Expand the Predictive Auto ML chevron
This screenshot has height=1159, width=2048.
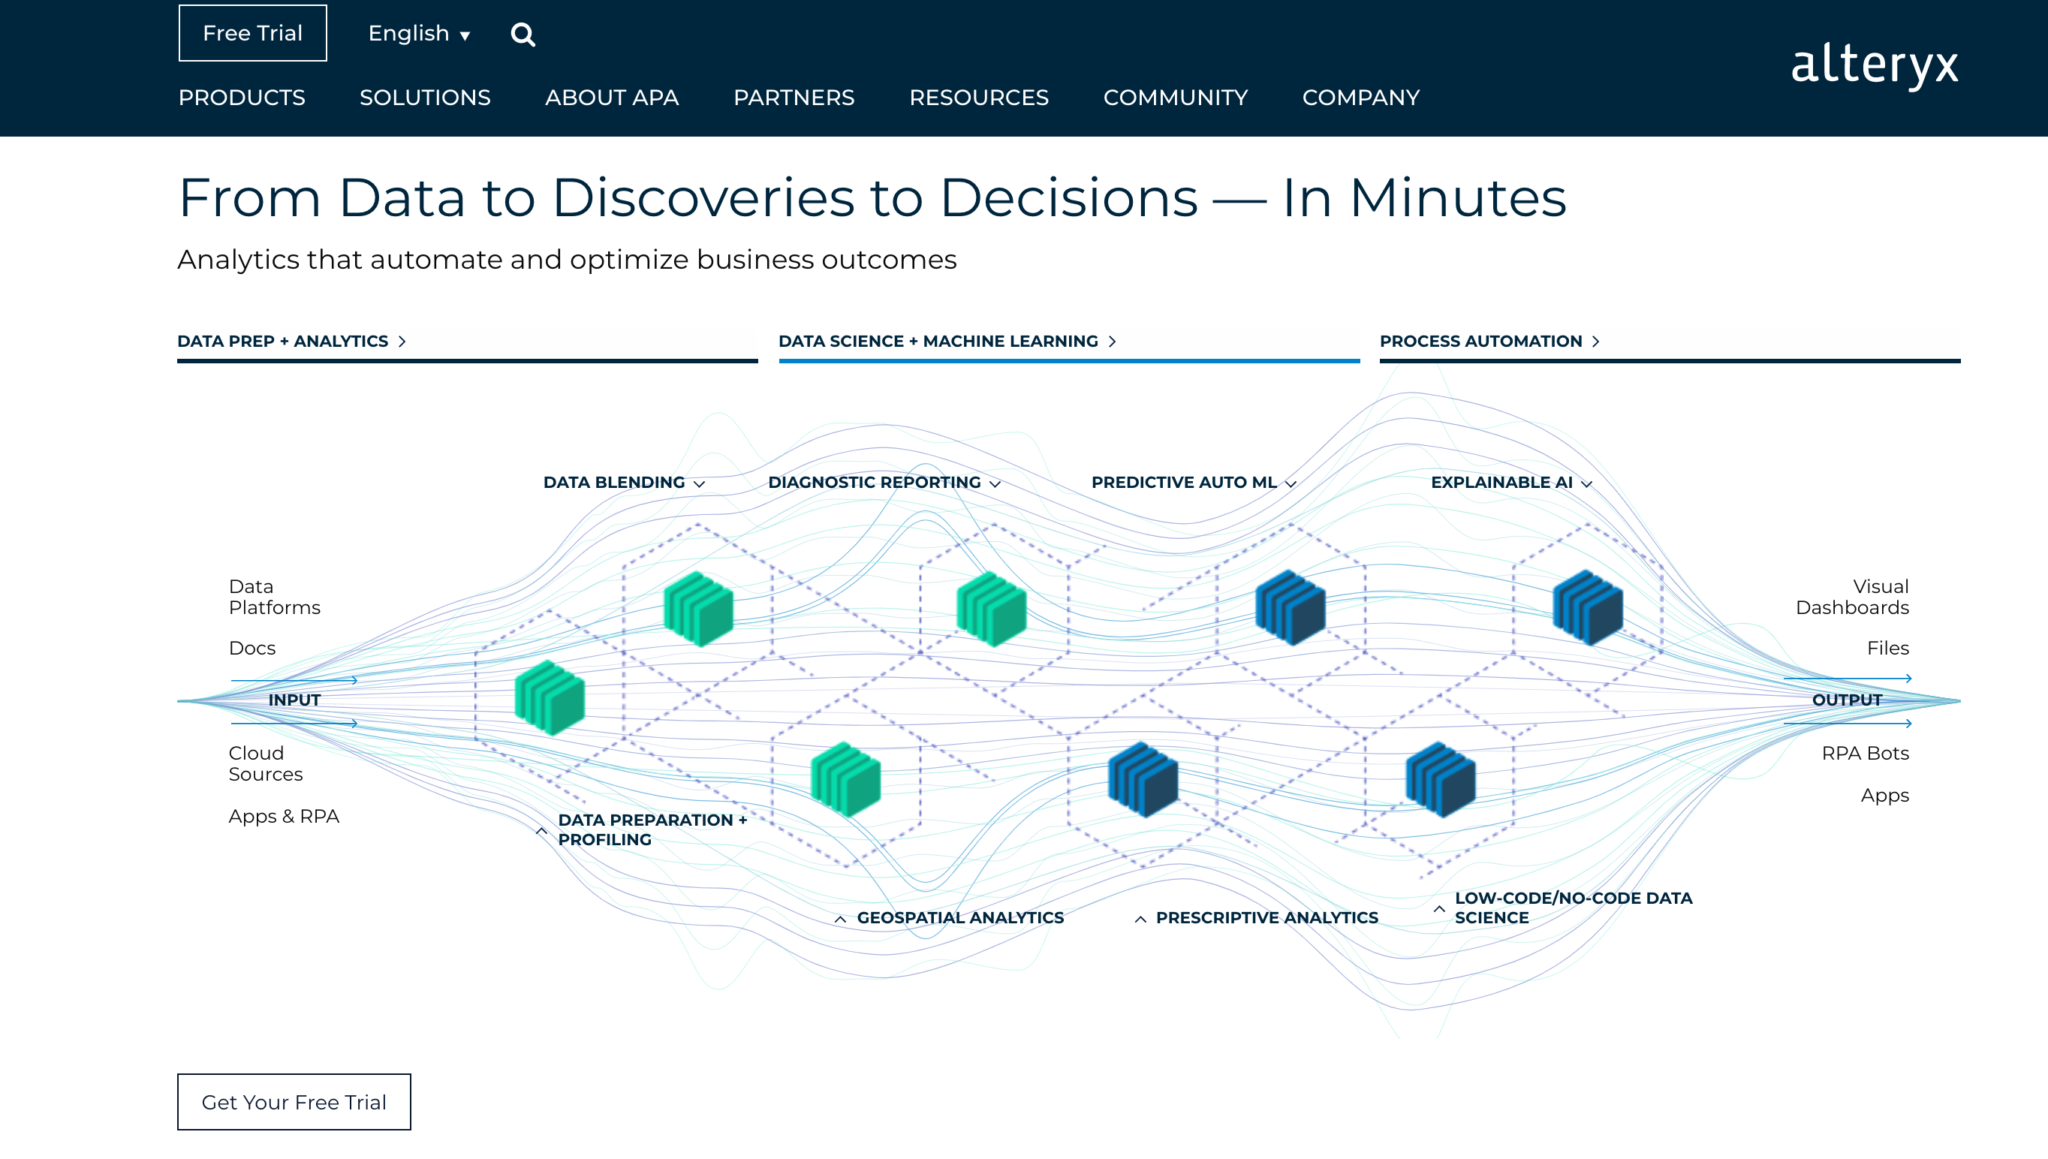click(x=1290, y=483)
